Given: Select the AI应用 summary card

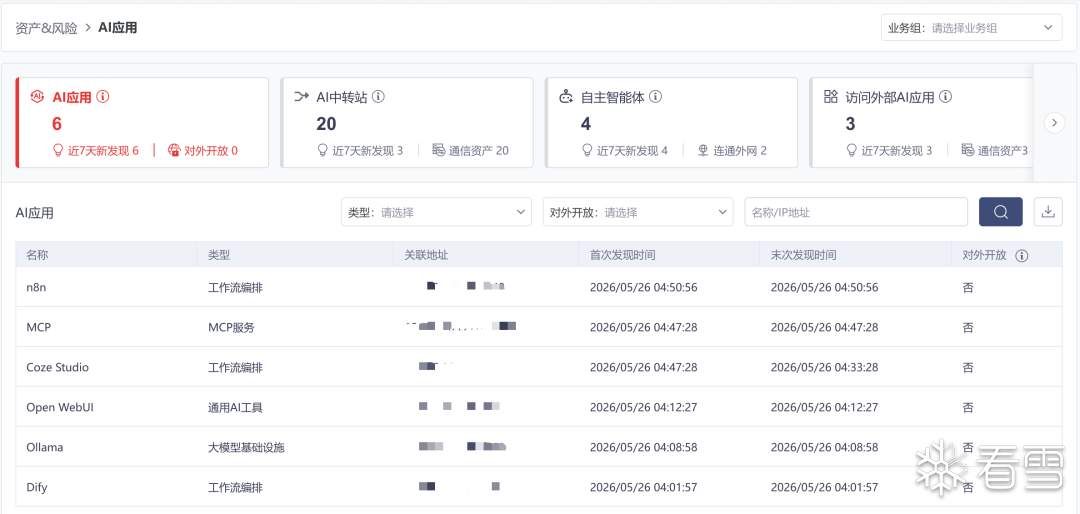Looking at the screenshot, I should [142, 123].
